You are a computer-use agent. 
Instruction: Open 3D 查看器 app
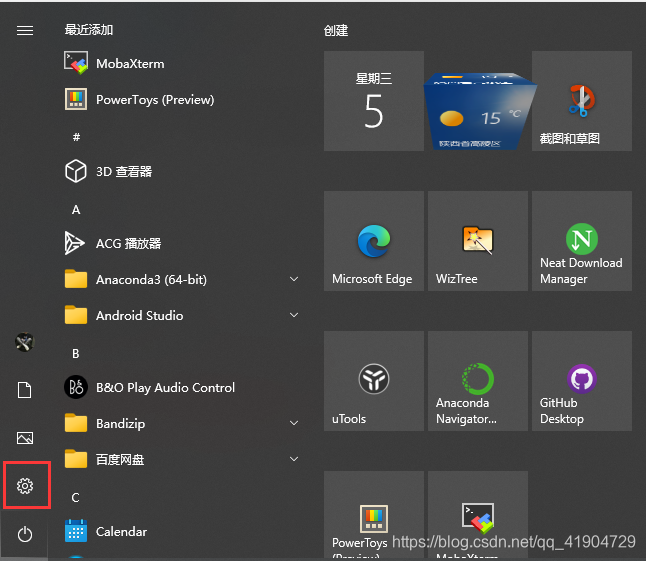pyautogui.click(x=108, y=171)
